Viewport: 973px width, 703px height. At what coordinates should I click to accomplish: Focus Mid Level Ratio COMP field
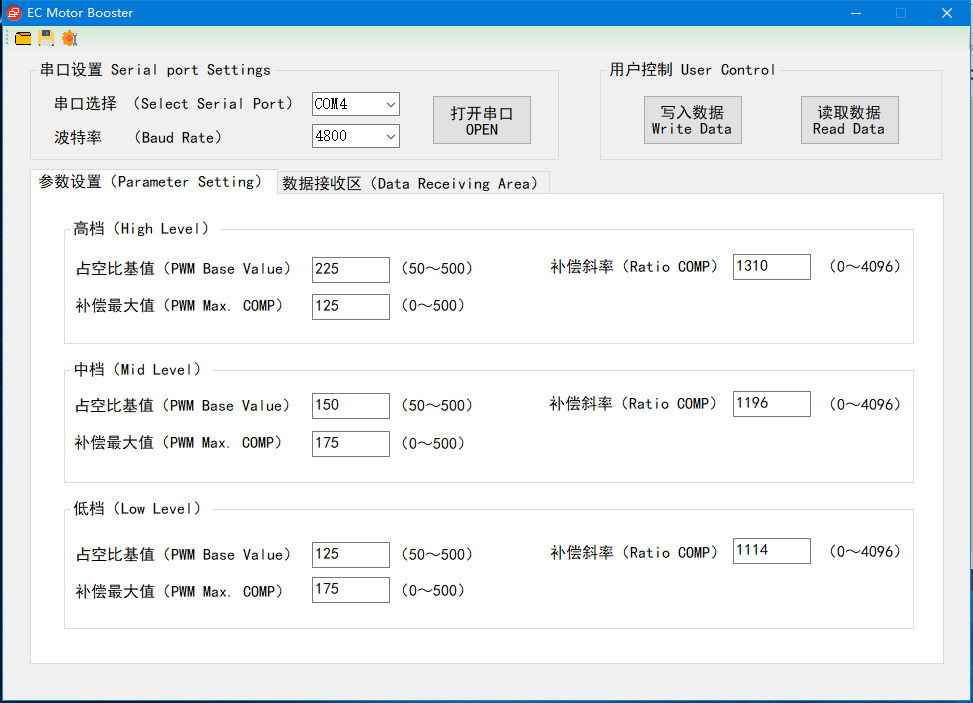coord(771,403)
